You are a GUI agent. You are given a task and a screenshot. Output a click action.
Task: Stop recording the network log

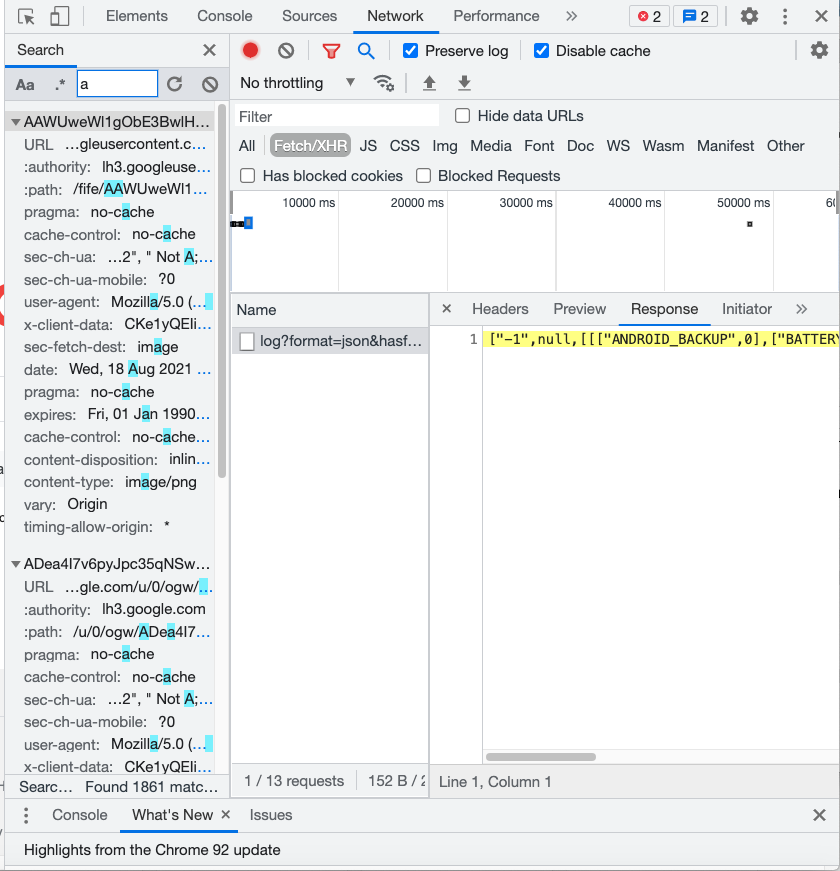pyautogui.click(x=251, y=51)
